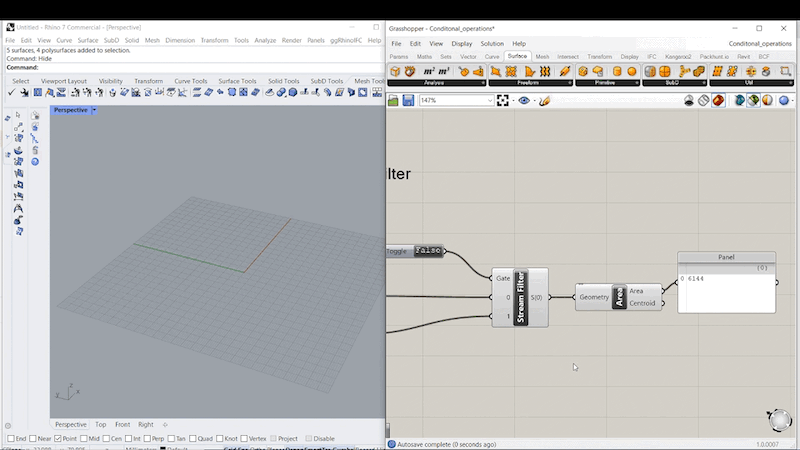This screenshot has width=800, height=450.
Task: Click the Cylinder primitive icon
Action: (x=616, y=71)
